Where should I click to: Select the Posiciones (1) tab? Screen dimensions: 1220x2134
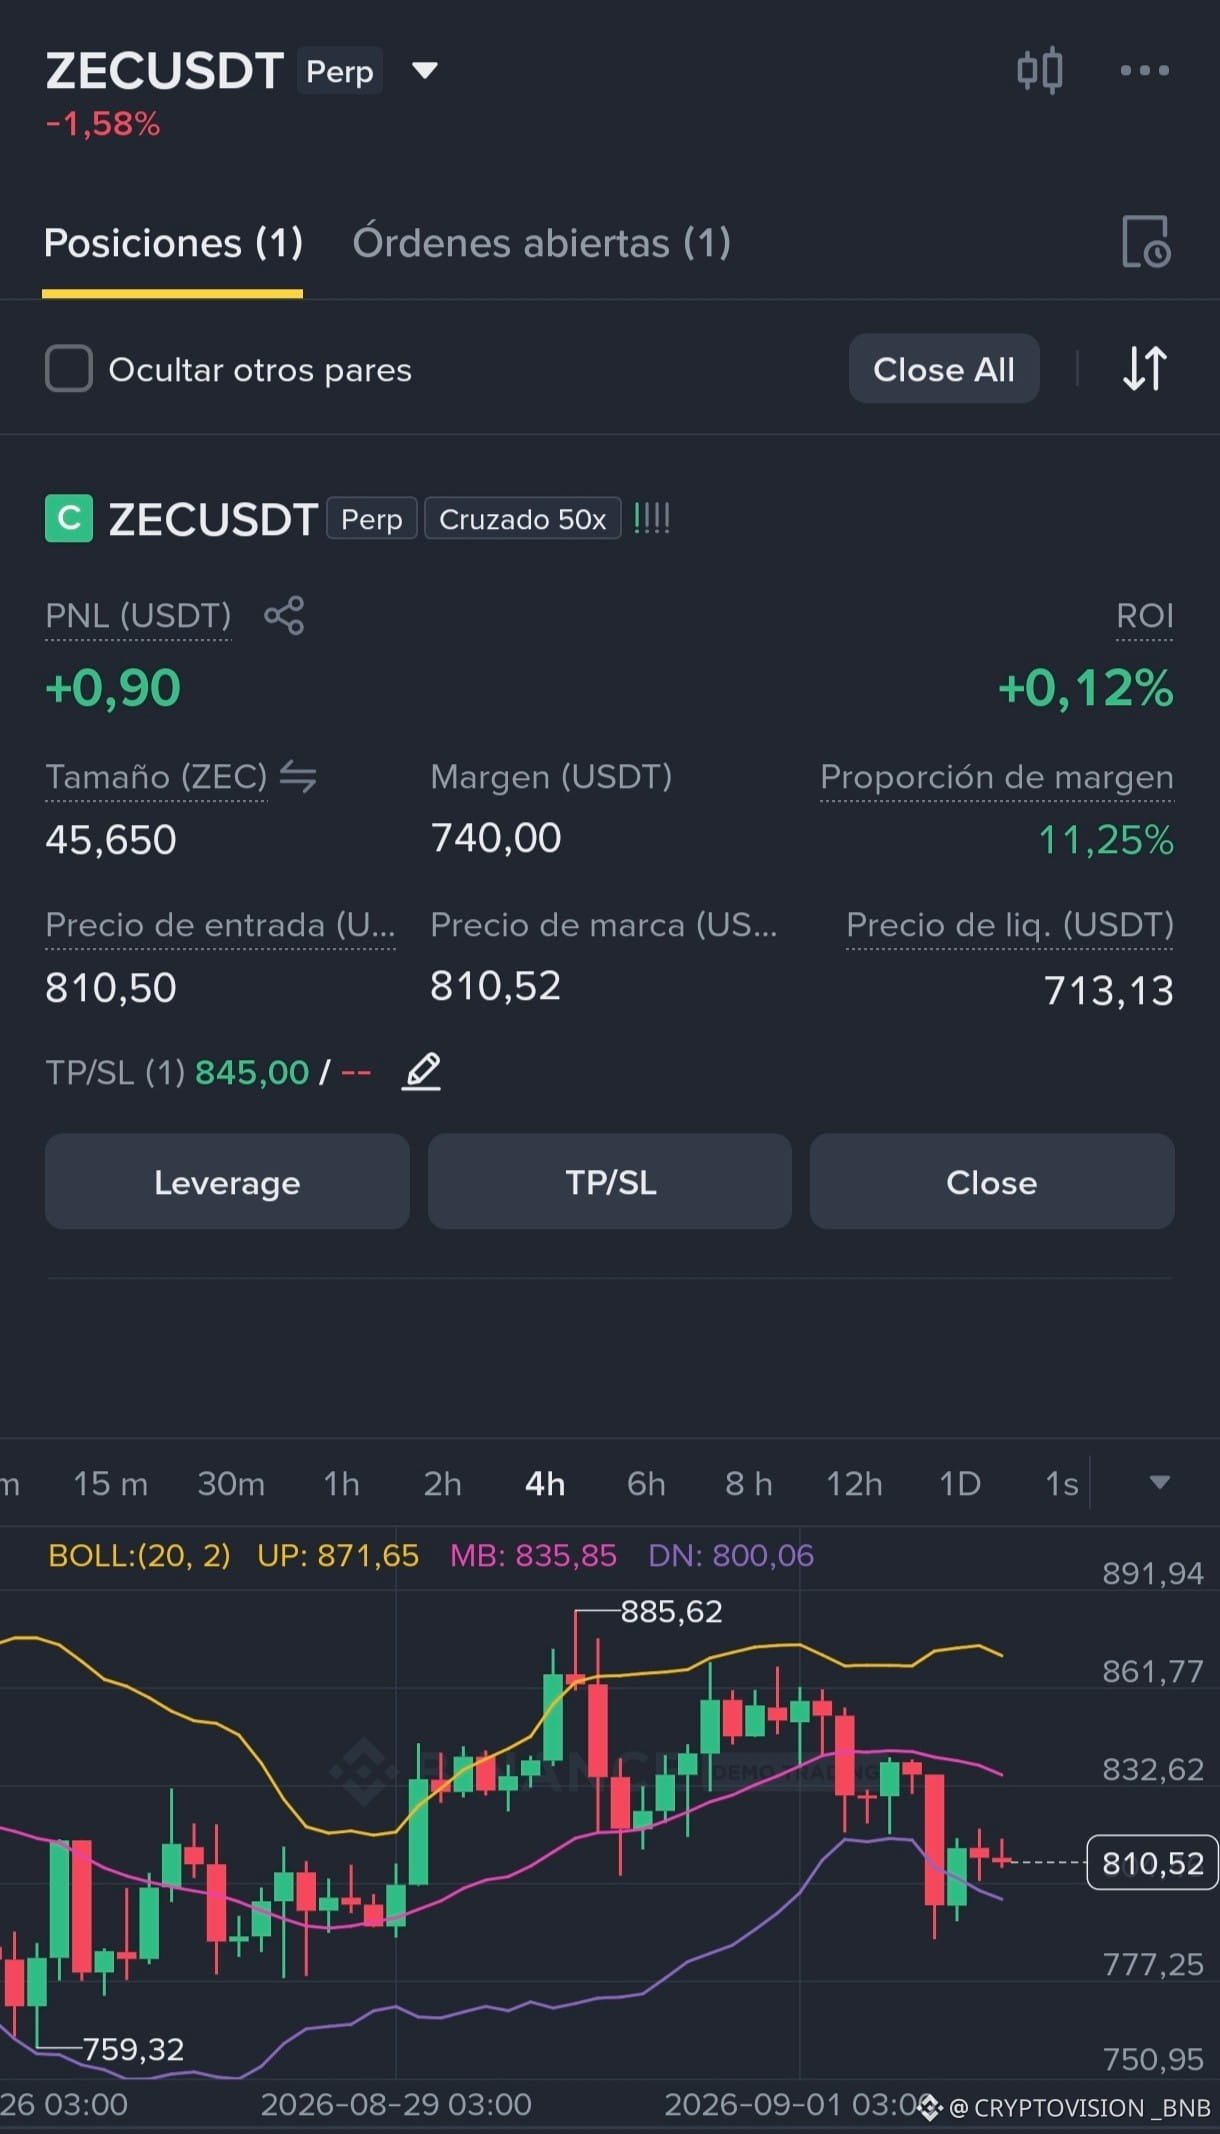173,243
